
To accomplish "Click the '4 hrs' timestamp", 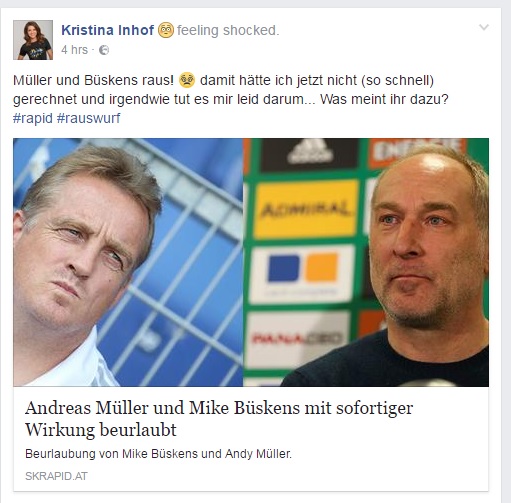I will click(x=74, y=50).
